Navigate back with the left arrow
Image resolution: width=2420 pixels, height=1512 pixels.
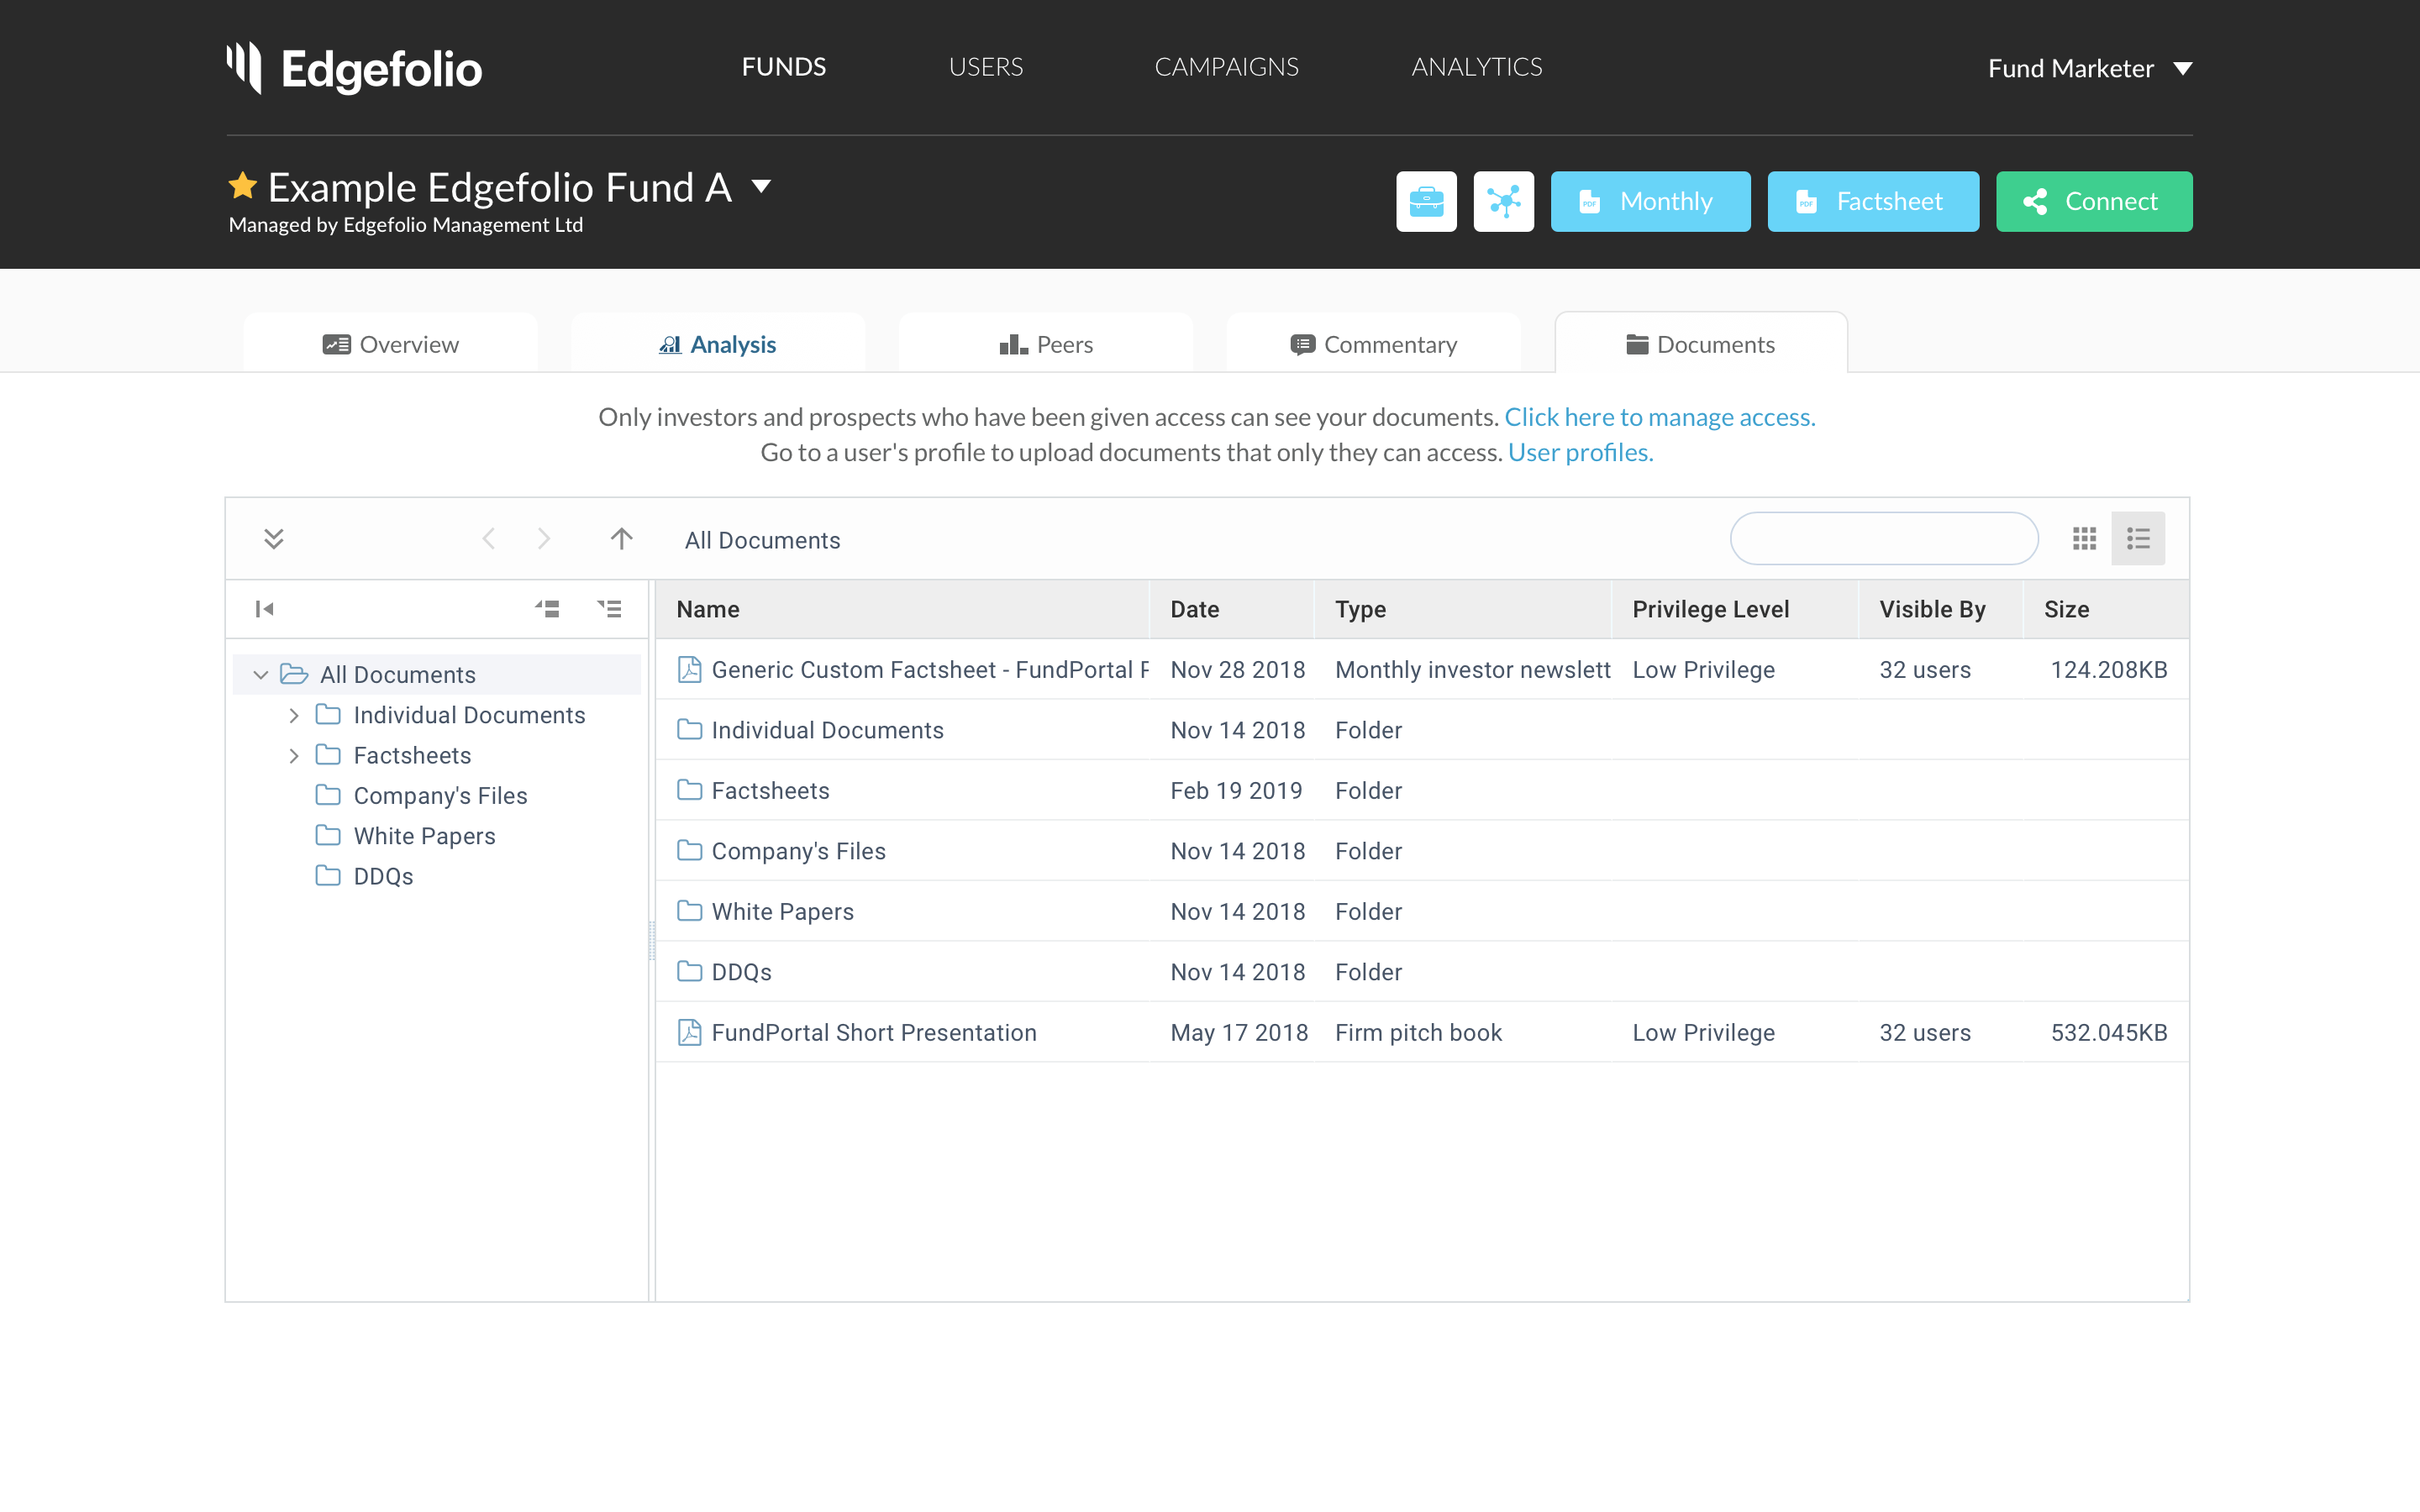coord(489,539)
